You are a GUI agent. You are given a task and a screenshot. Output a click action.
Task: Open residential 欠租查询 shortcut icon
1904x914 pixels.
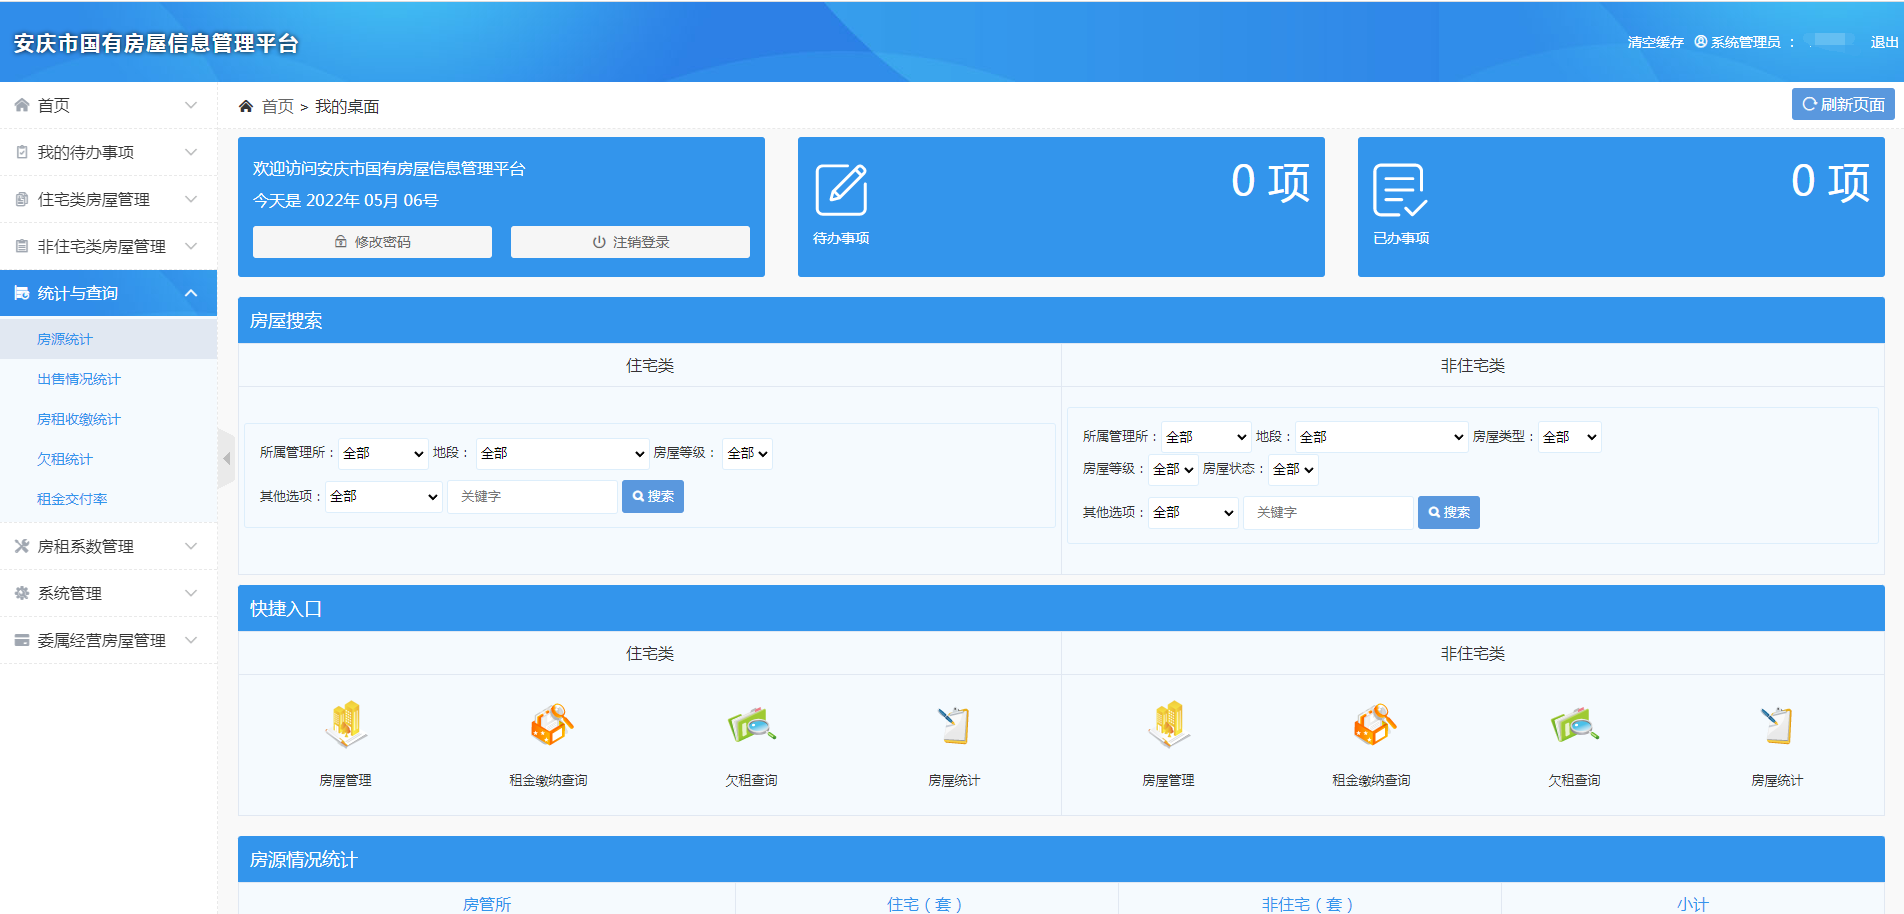[x=751, y=725]
